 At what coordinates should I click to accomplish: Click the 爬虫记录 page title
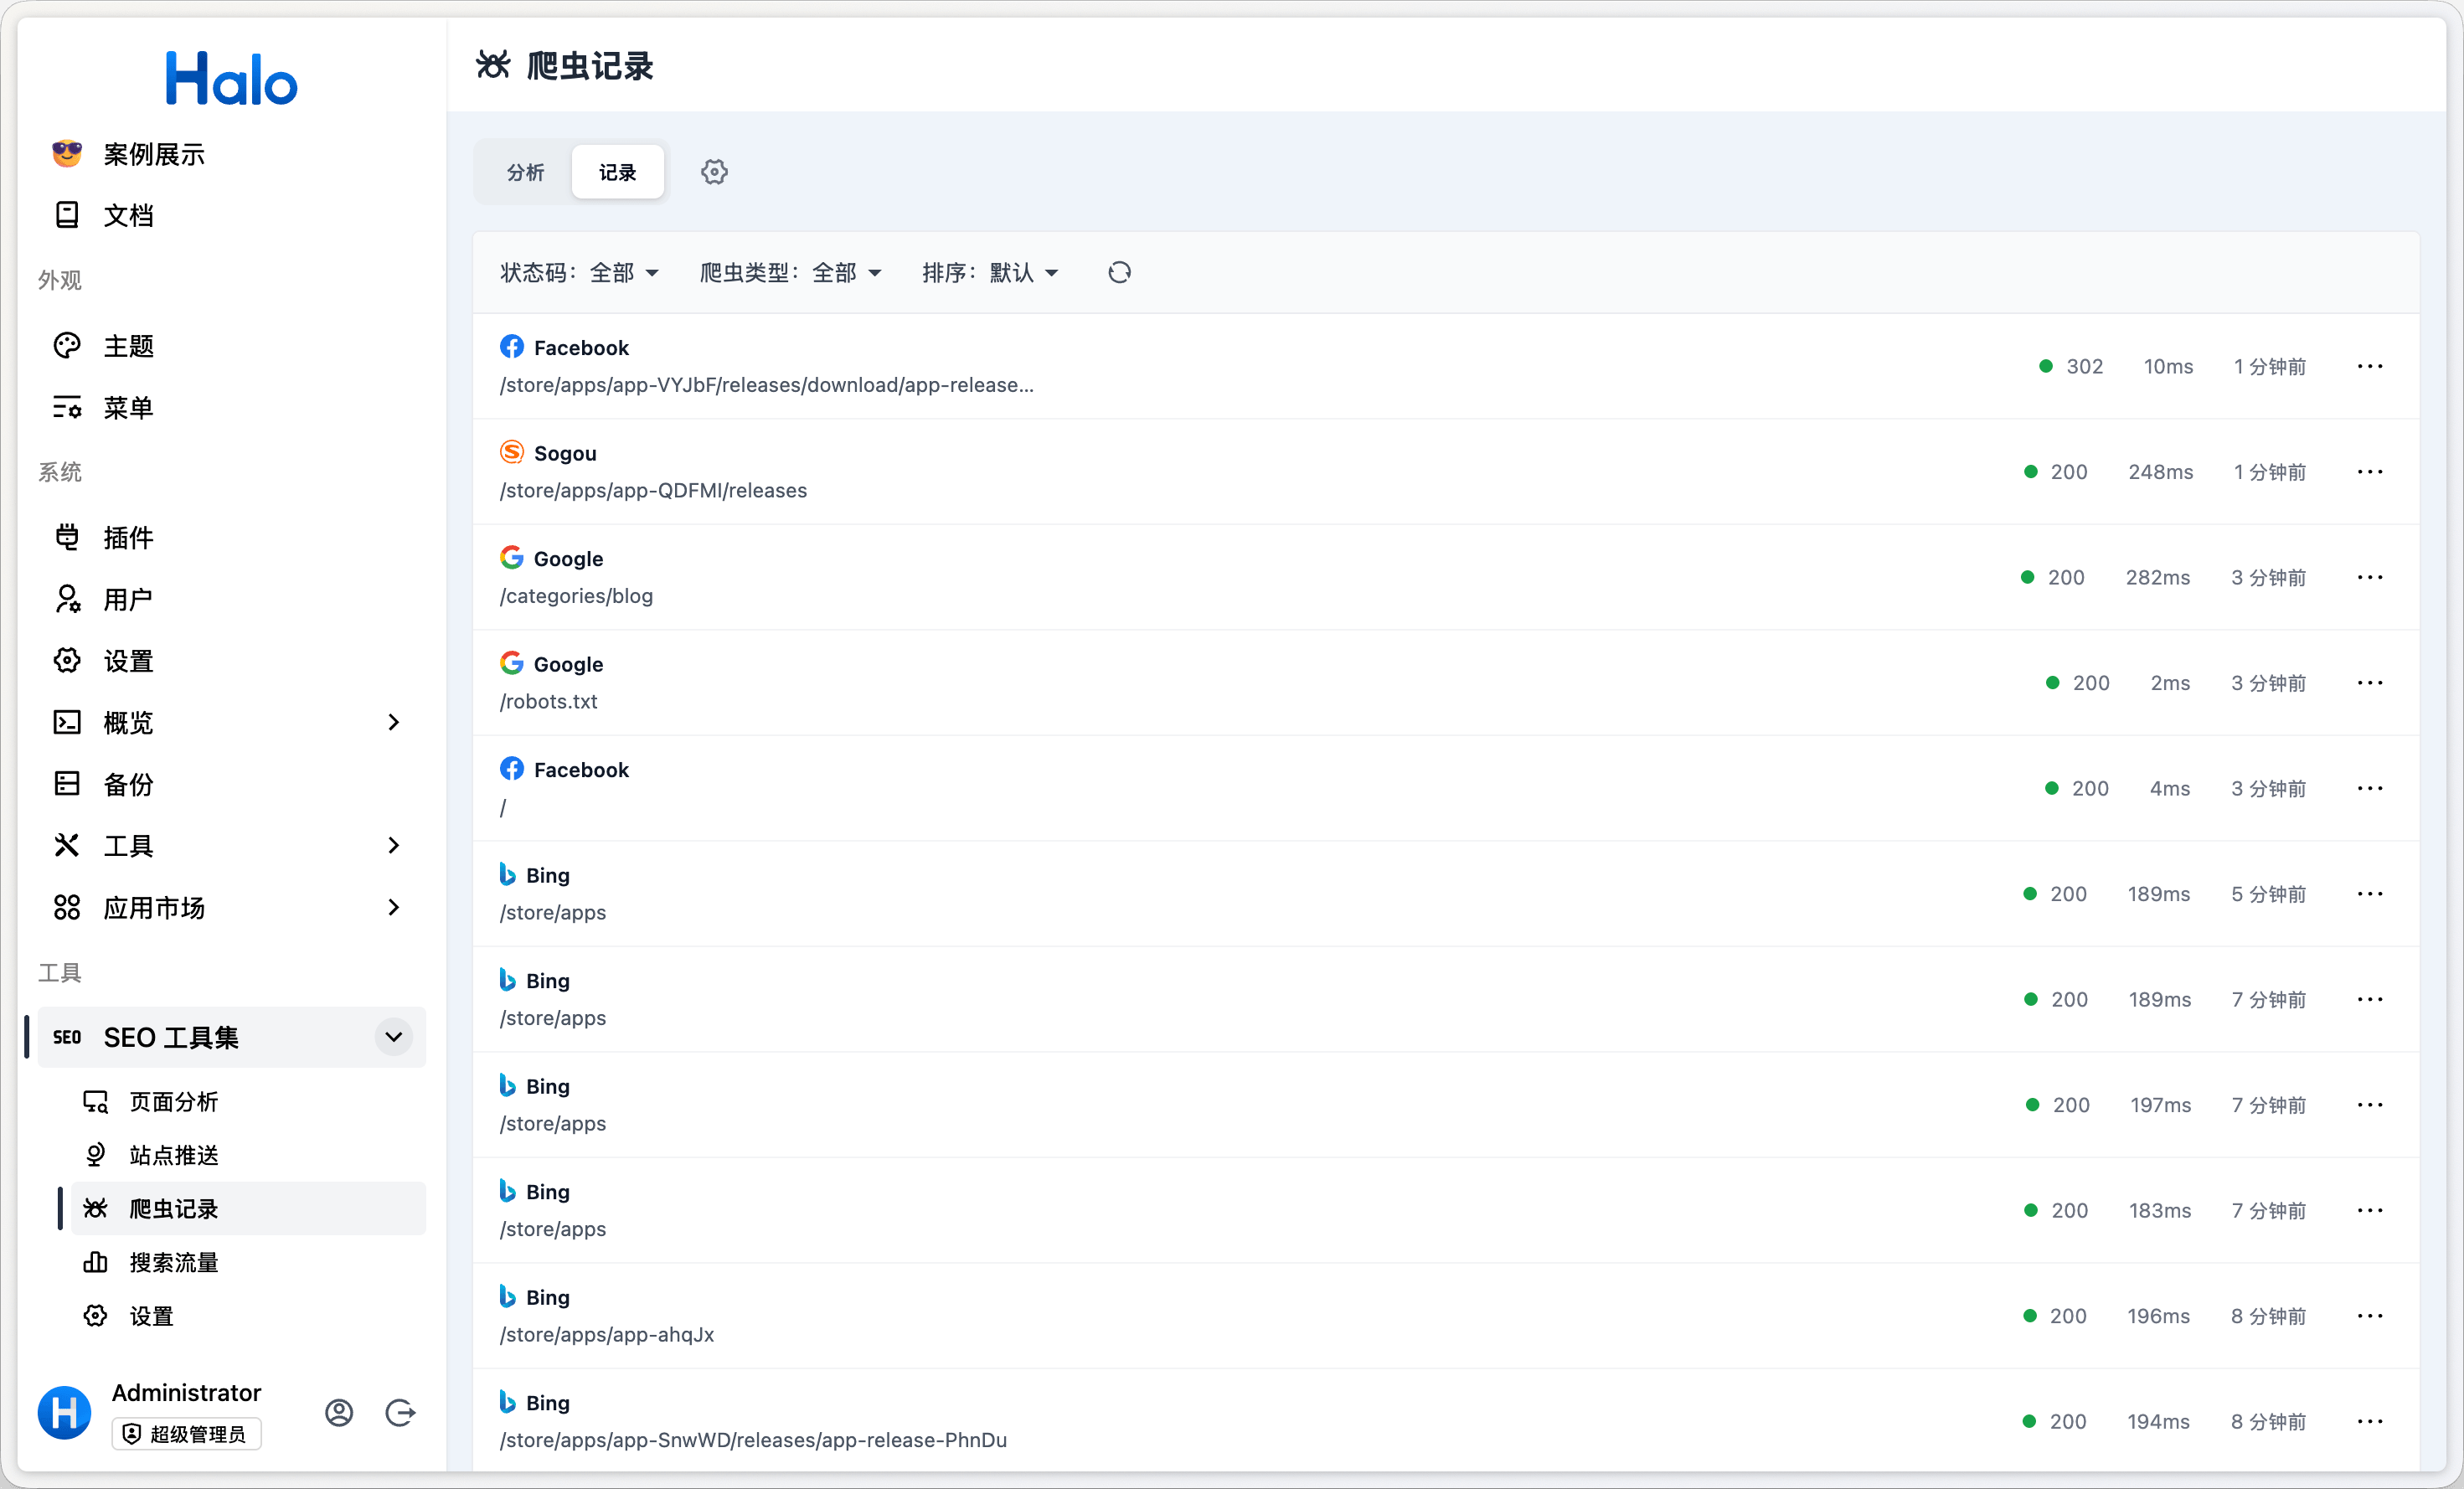[590, 66]
